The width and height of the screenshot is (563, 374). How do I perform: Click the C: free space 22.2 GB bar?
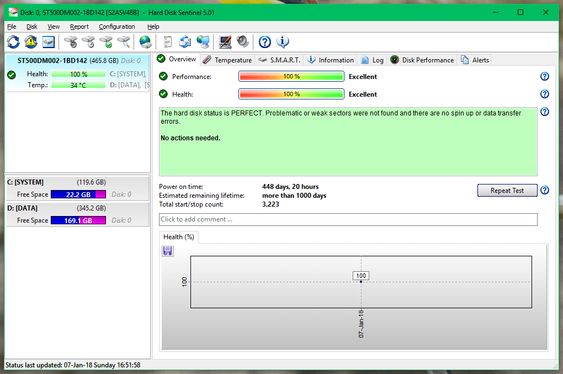pos(78,195)
